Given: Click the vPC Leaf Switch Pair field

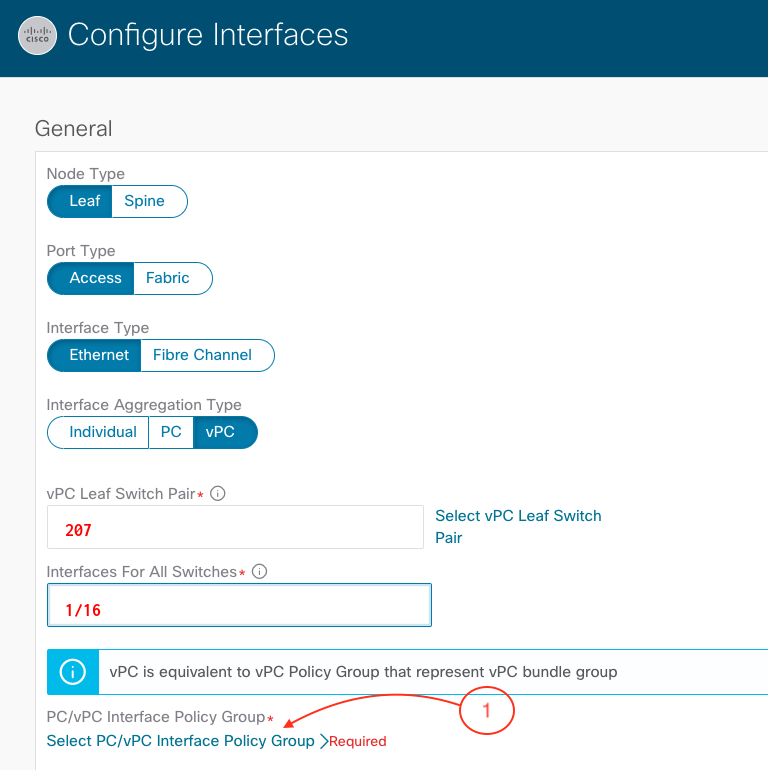Looking at the screenshot, I should pos(235,527).
